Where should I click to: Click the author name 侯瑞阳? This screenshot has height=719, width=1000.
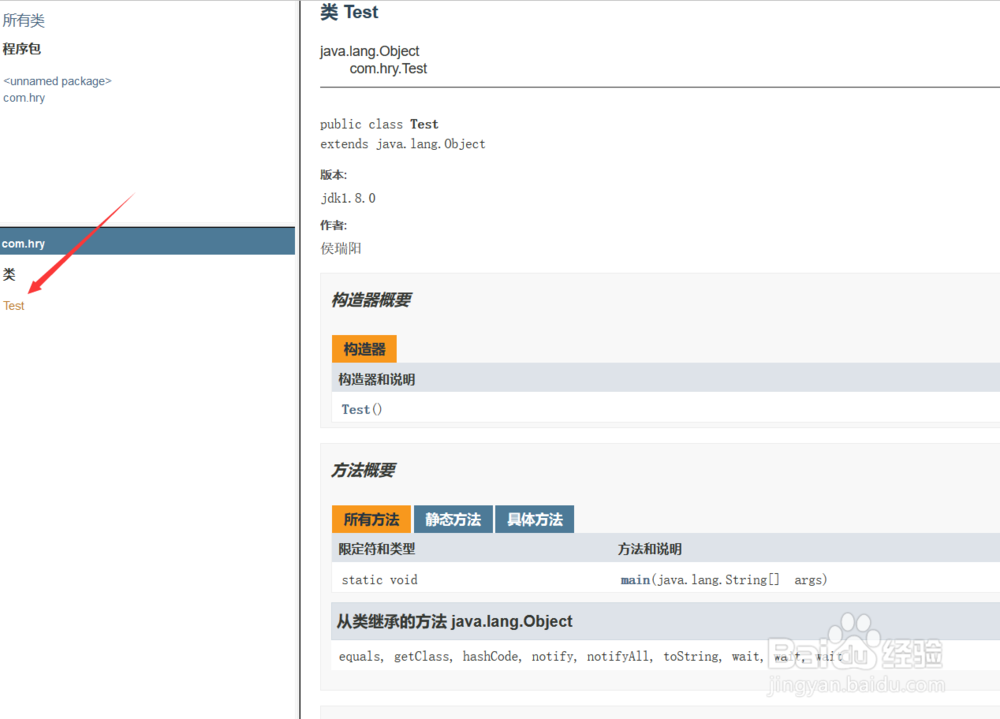pyautogui.click(x=341, y=248)
